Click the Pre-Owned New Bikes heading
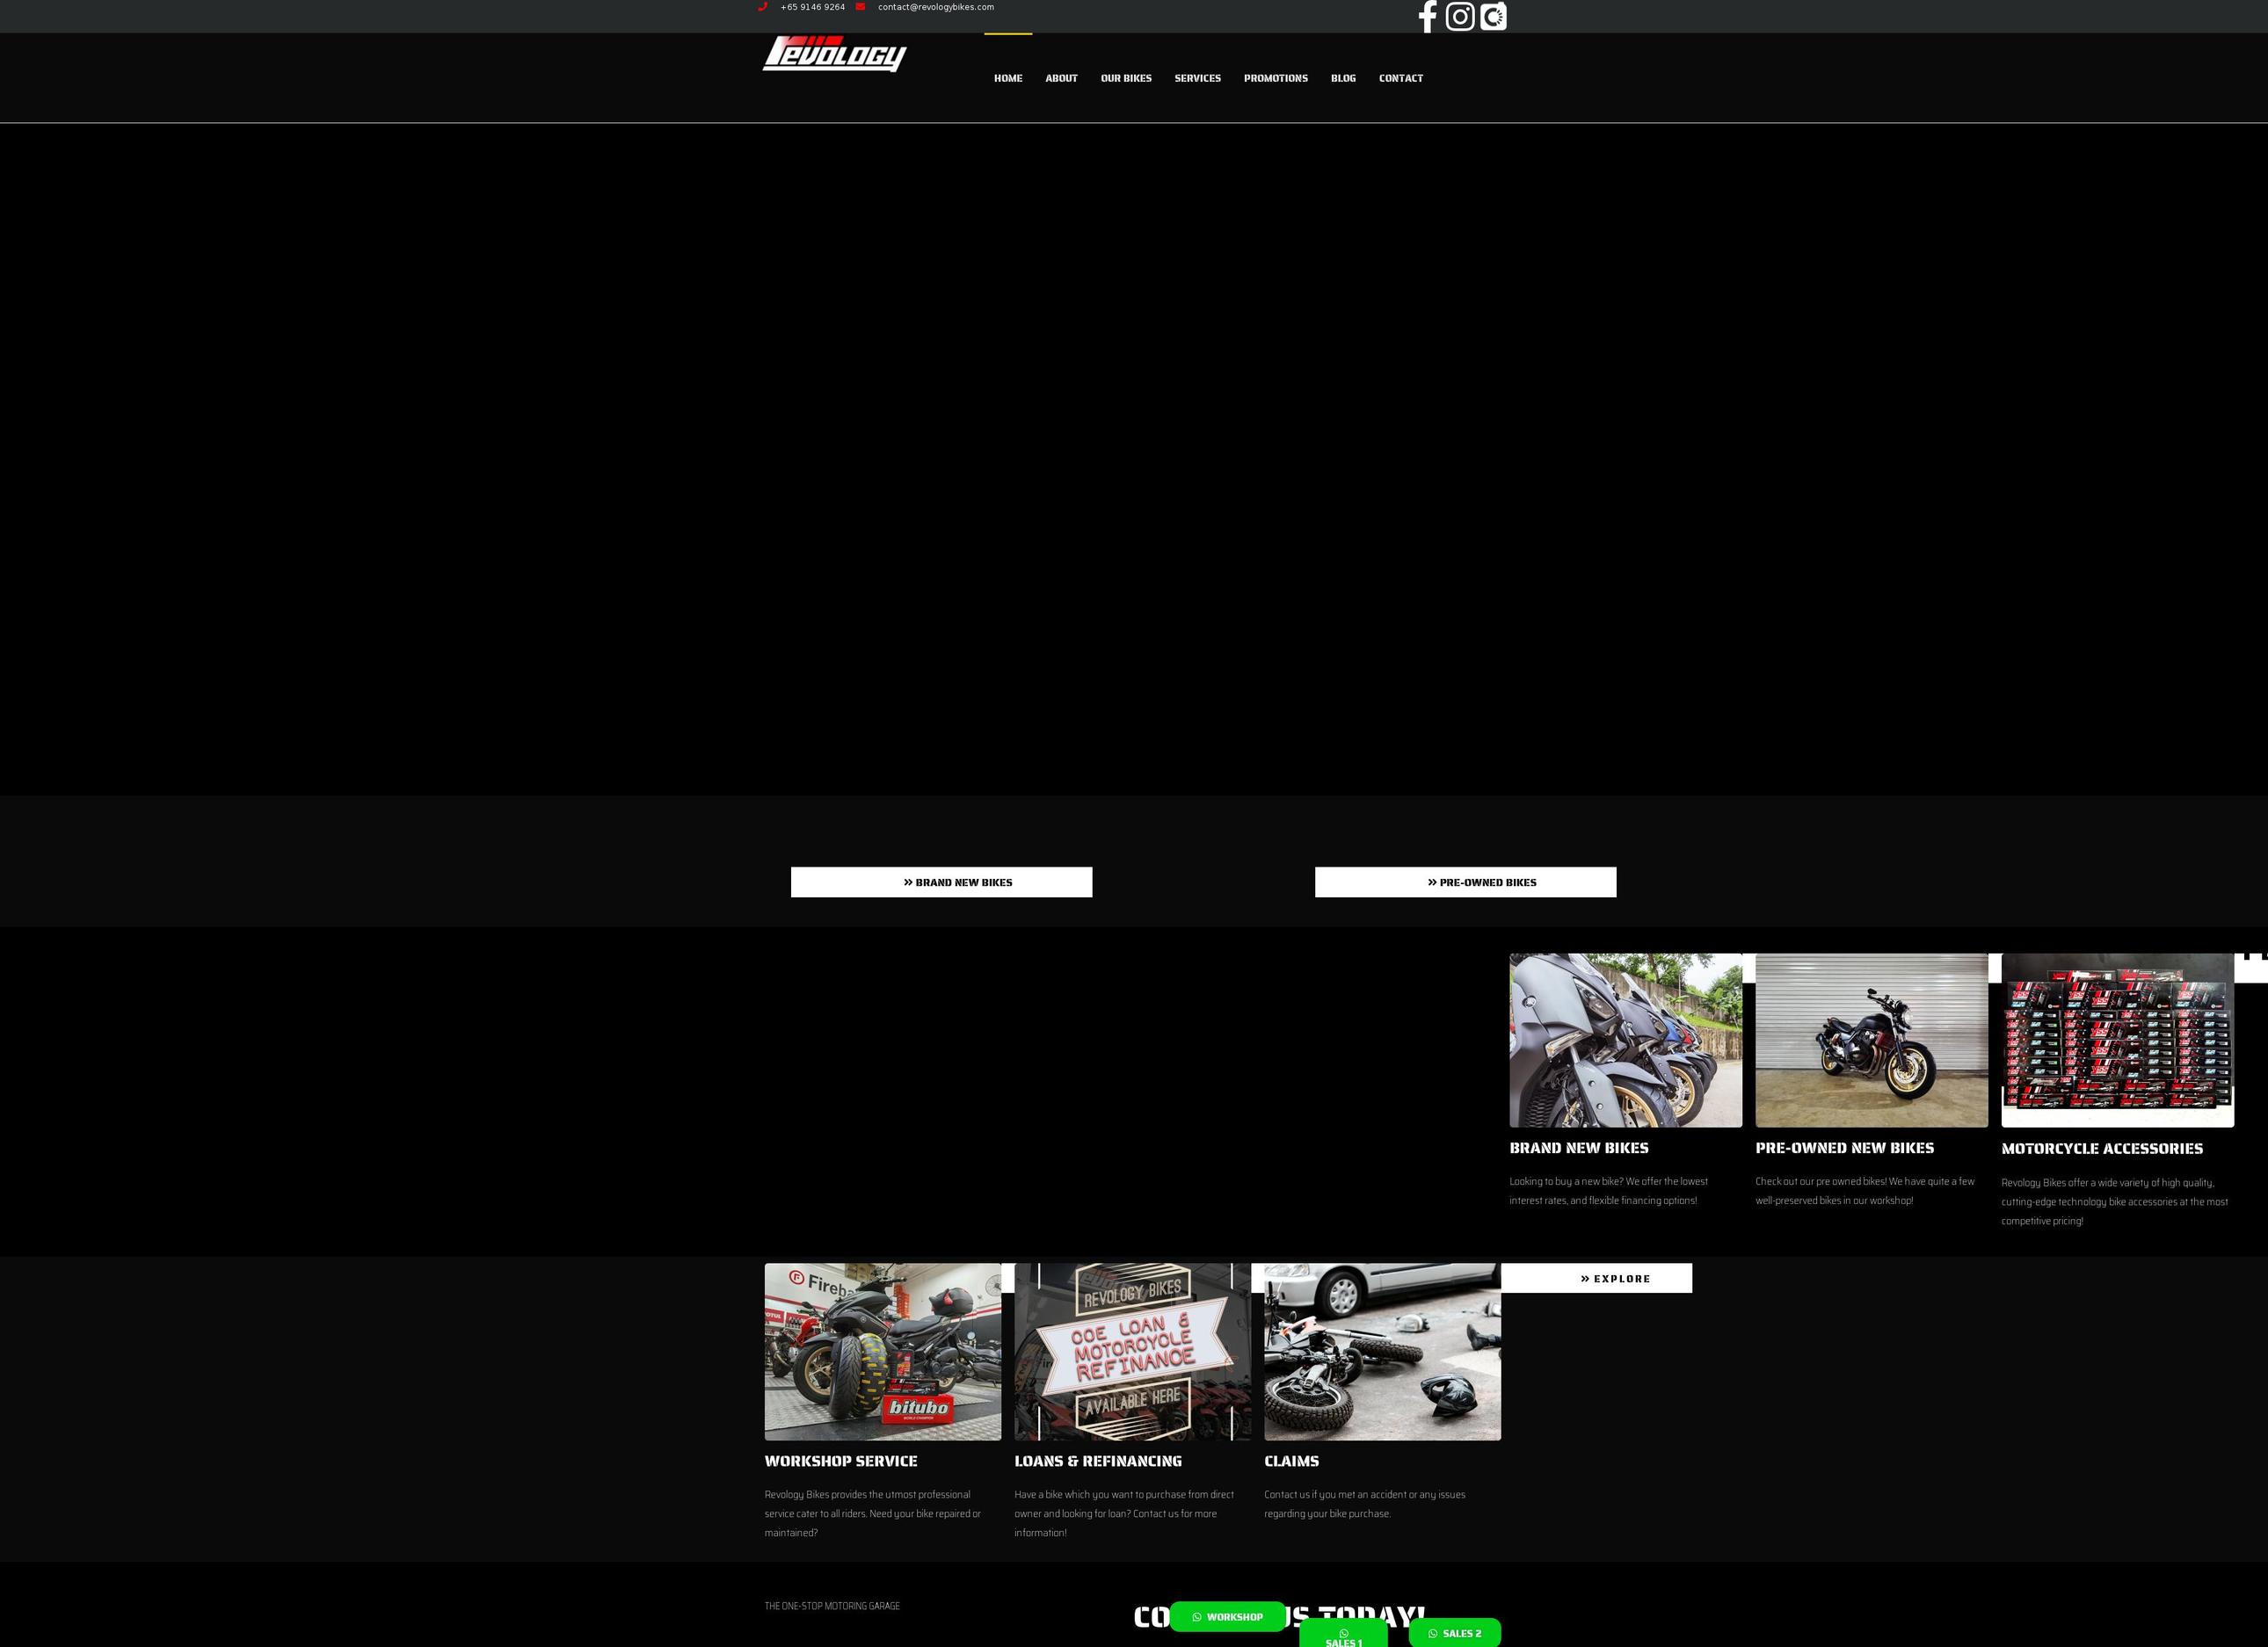Image resolution: width=2268 pixels, height=1647 pixels. tap(1844, 1148)
